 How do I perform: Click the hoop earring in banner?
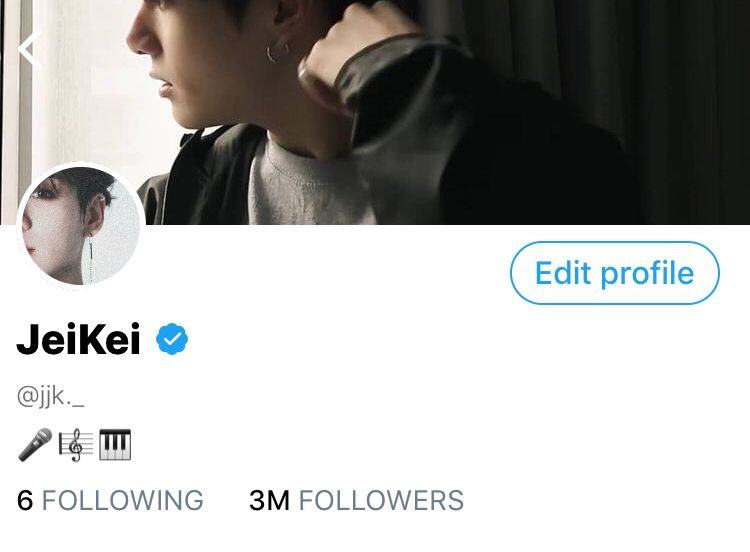click(x=277, y=52)
